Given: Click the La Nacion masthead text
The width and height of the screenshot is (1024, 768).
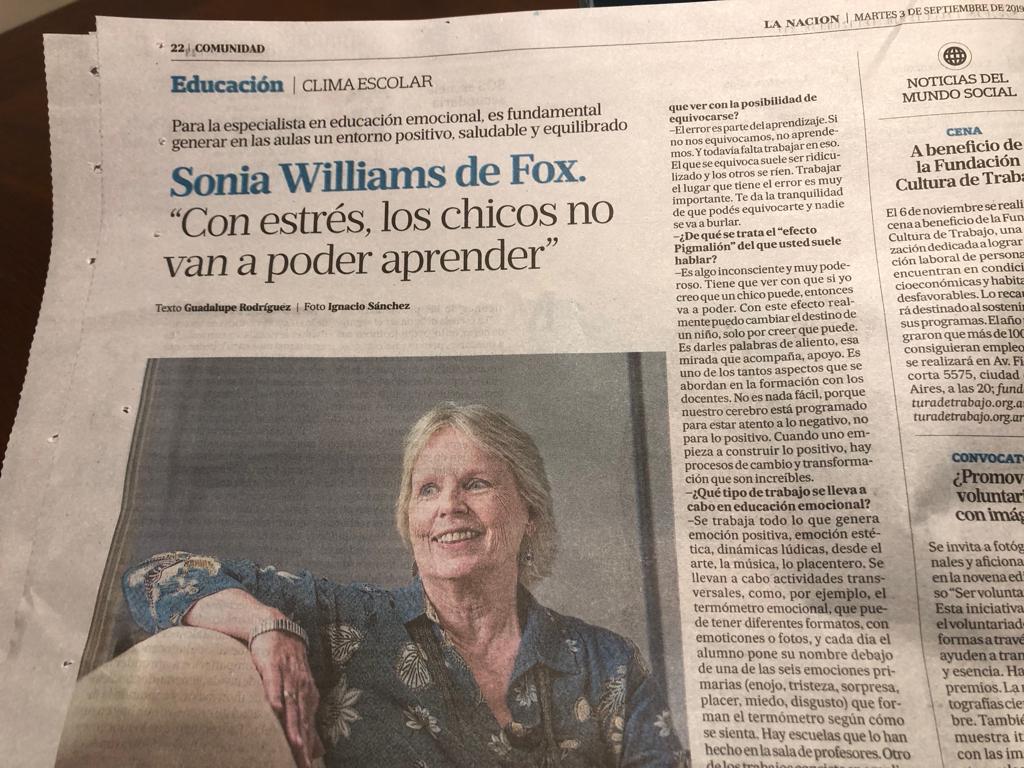Looking at the screenshot, I should tap(801, 22).
